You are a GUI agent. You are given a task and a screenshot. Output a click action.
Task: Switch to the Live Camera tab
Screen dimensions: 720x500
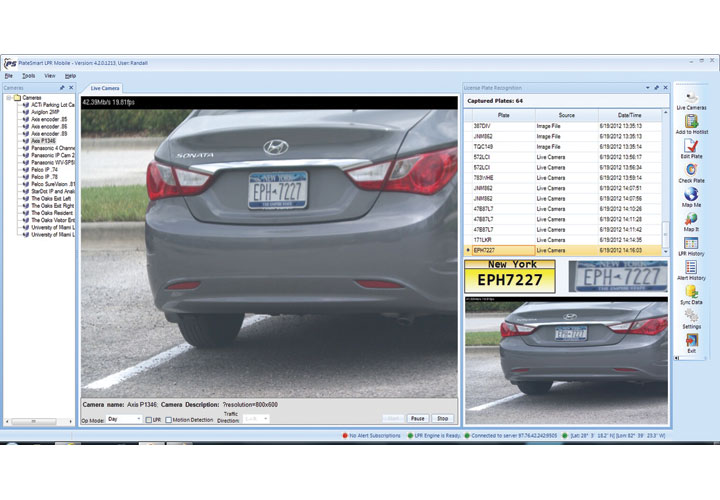point(104,88)
